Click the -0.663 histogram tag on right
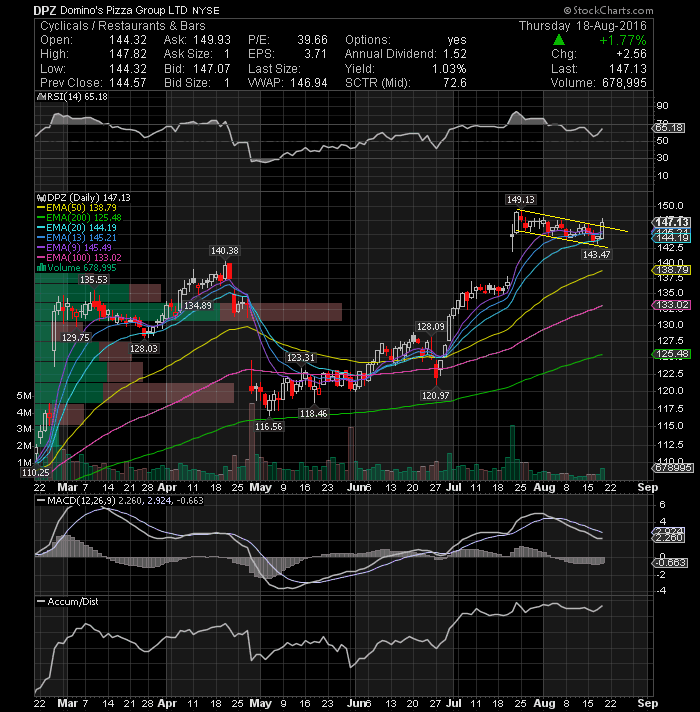The image size is (700, 712). 670,563
